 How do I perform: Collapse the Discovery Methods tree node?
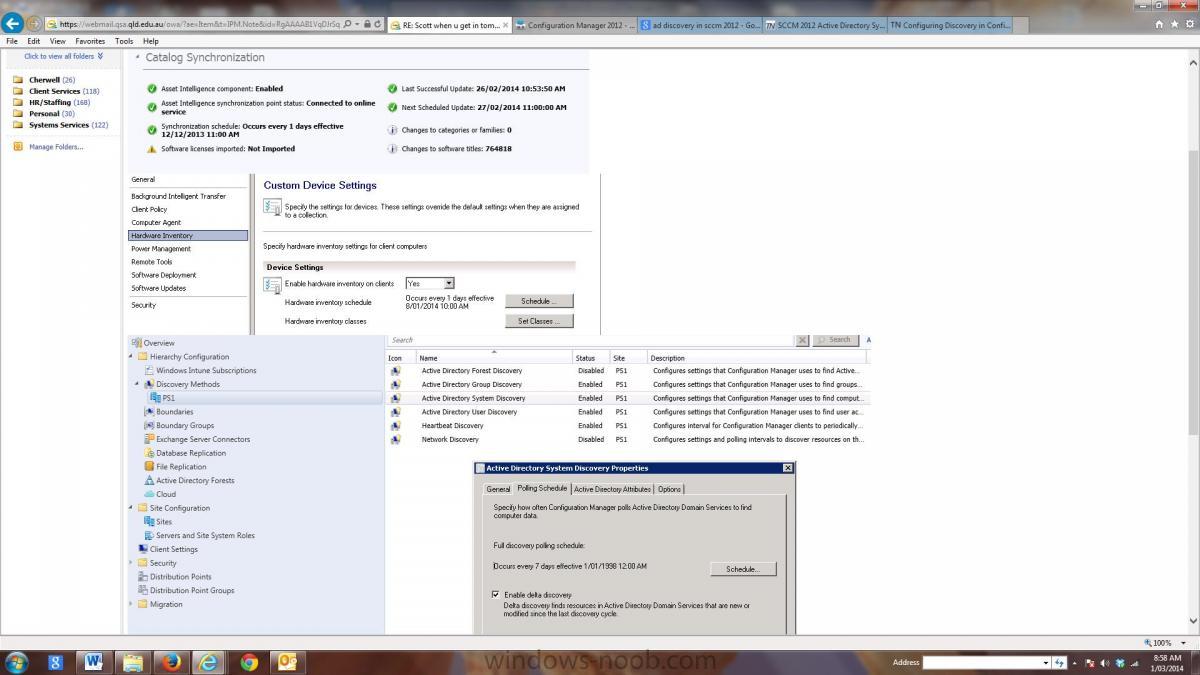(138, 384)
